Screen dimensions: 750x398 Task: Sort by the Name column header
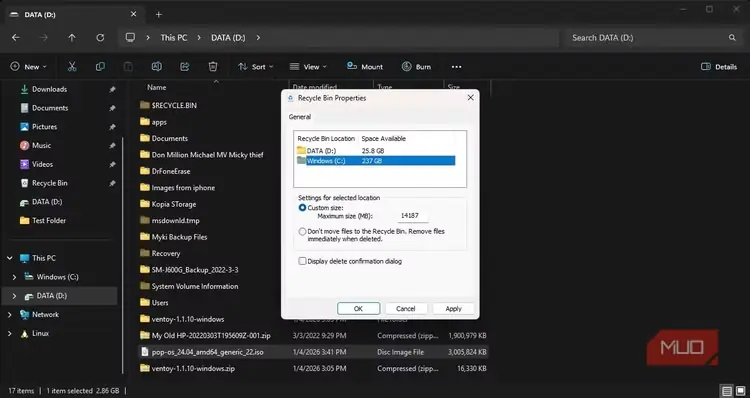[156, 88]
